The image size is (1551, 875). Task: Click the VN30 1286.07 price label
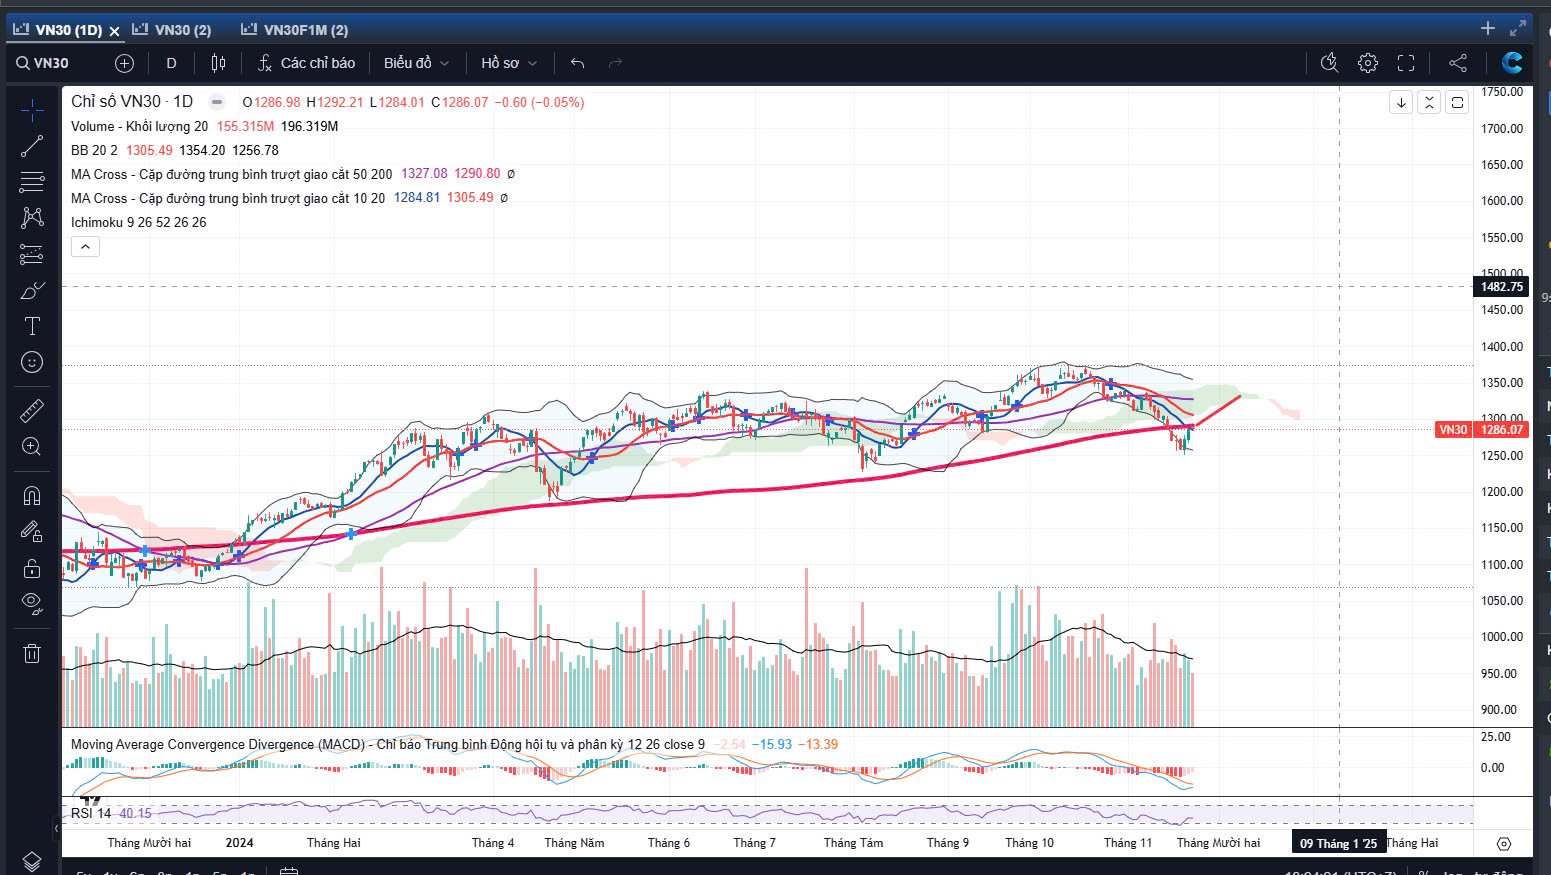(1481, 430)
